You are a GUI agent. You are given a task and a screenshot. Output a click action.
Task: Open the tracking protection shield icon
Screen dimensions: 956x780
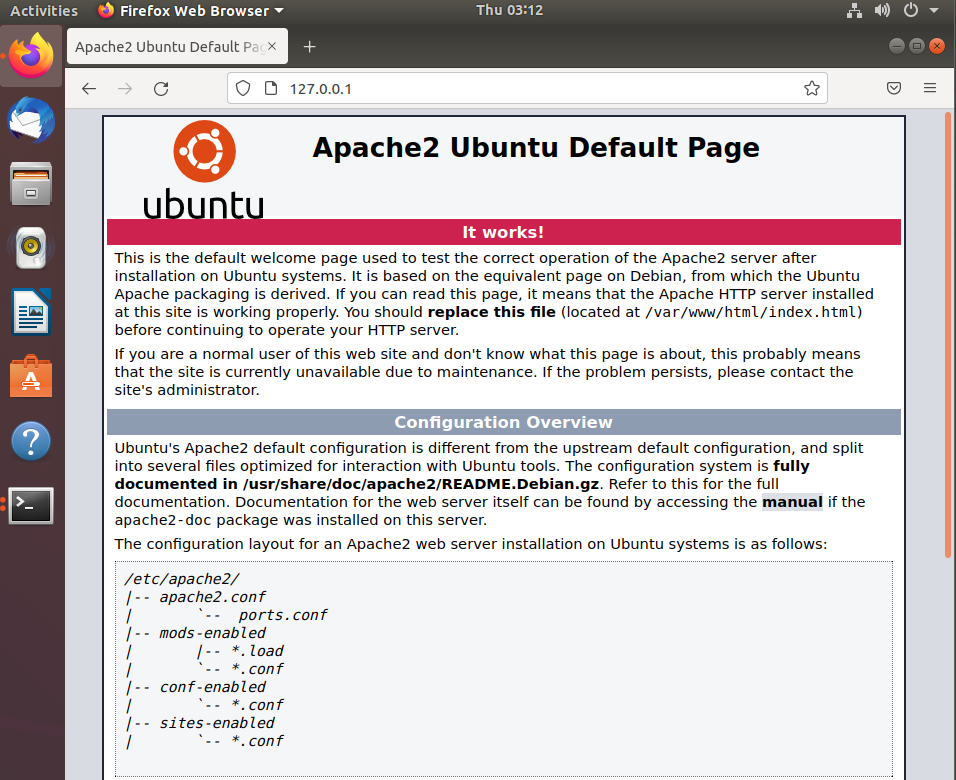(243, 88)
